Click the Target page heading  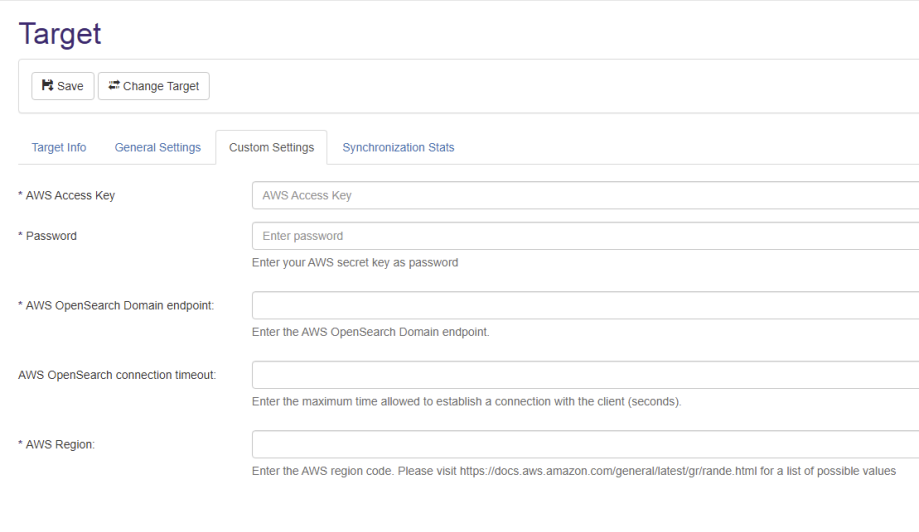click(x=60, y=34)
